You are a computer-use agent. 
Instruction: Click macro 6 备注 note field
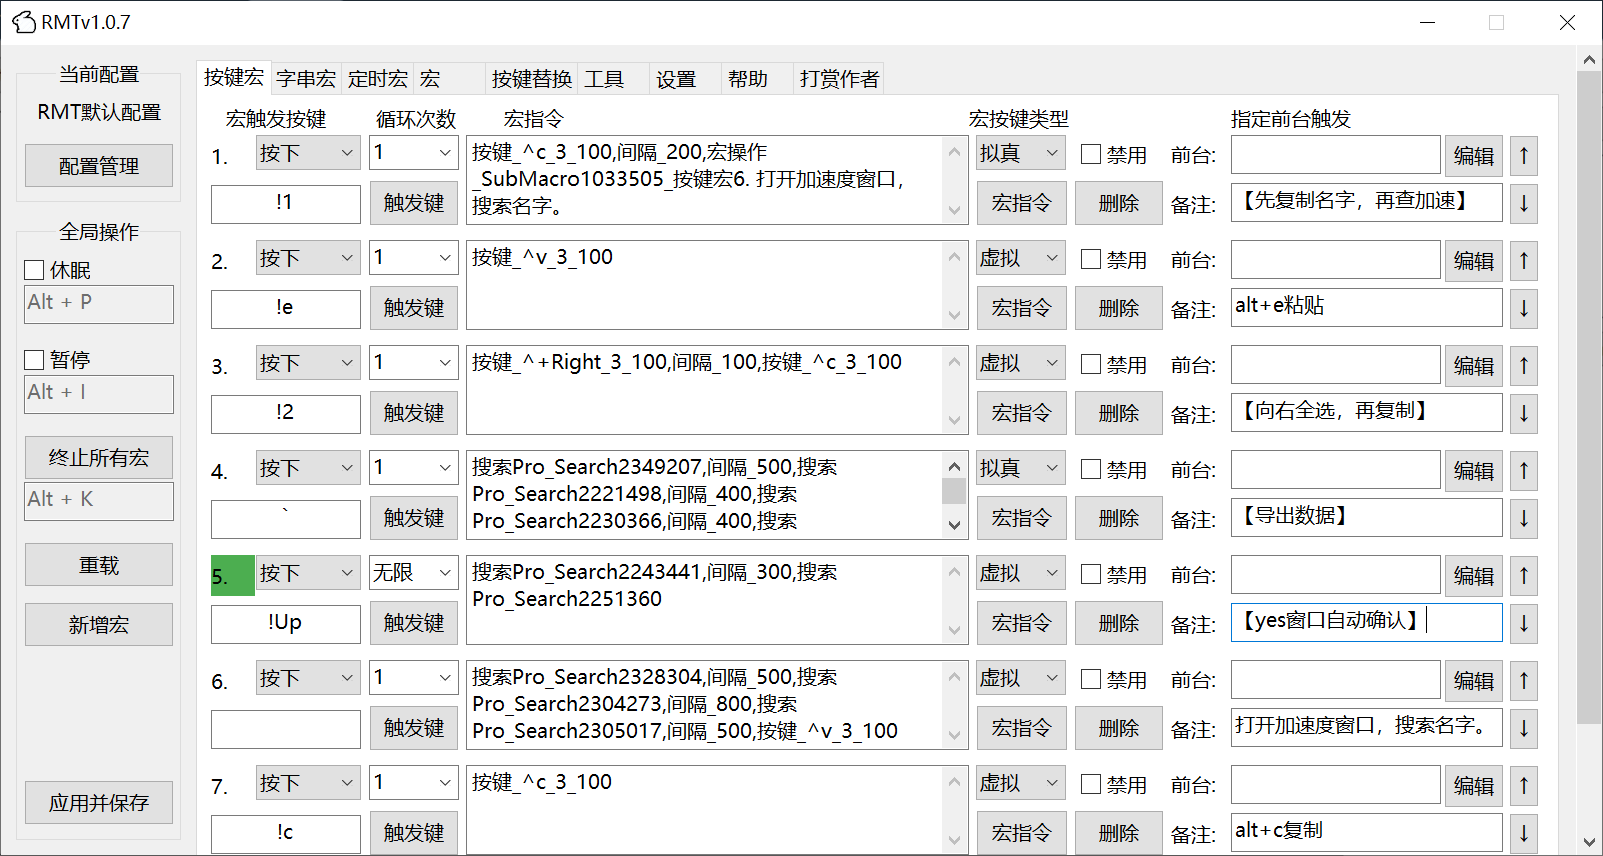(1365, 727)
